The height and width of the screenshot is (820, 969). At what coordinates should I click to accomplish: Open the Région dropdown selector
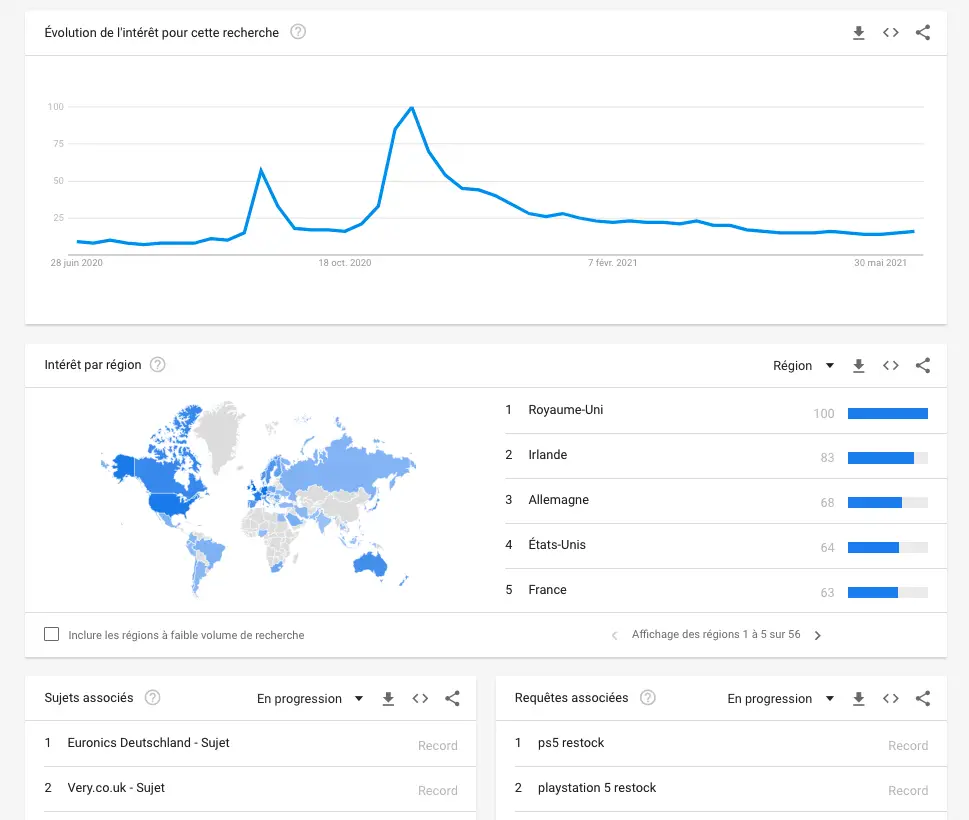point(803,366)
